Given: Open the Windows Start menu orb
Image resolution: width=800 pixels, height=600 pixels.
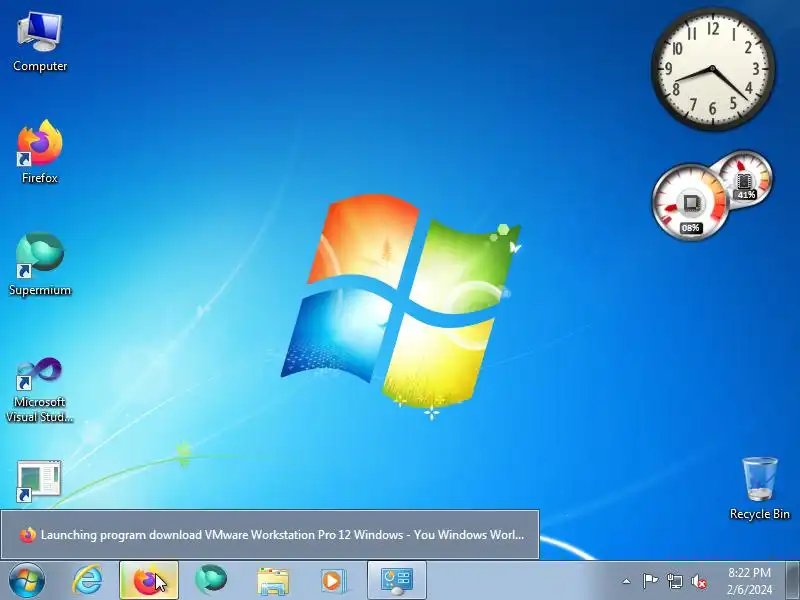Looking at the screenshot, I should tap(27, 580).
